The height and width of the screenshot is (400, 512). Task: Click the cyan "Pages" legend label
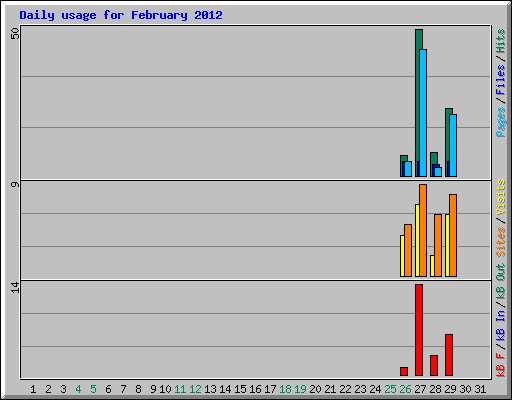point(500,122)
